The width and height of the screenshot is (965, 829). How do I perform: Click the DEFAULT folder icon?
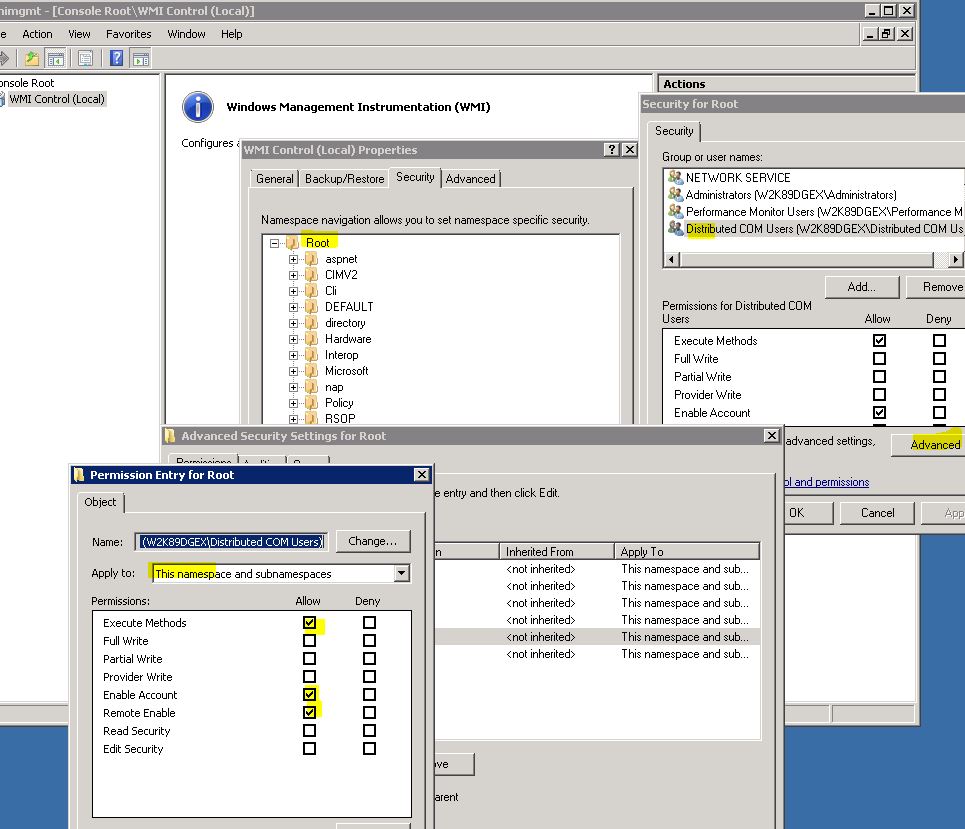pos(312,307)
